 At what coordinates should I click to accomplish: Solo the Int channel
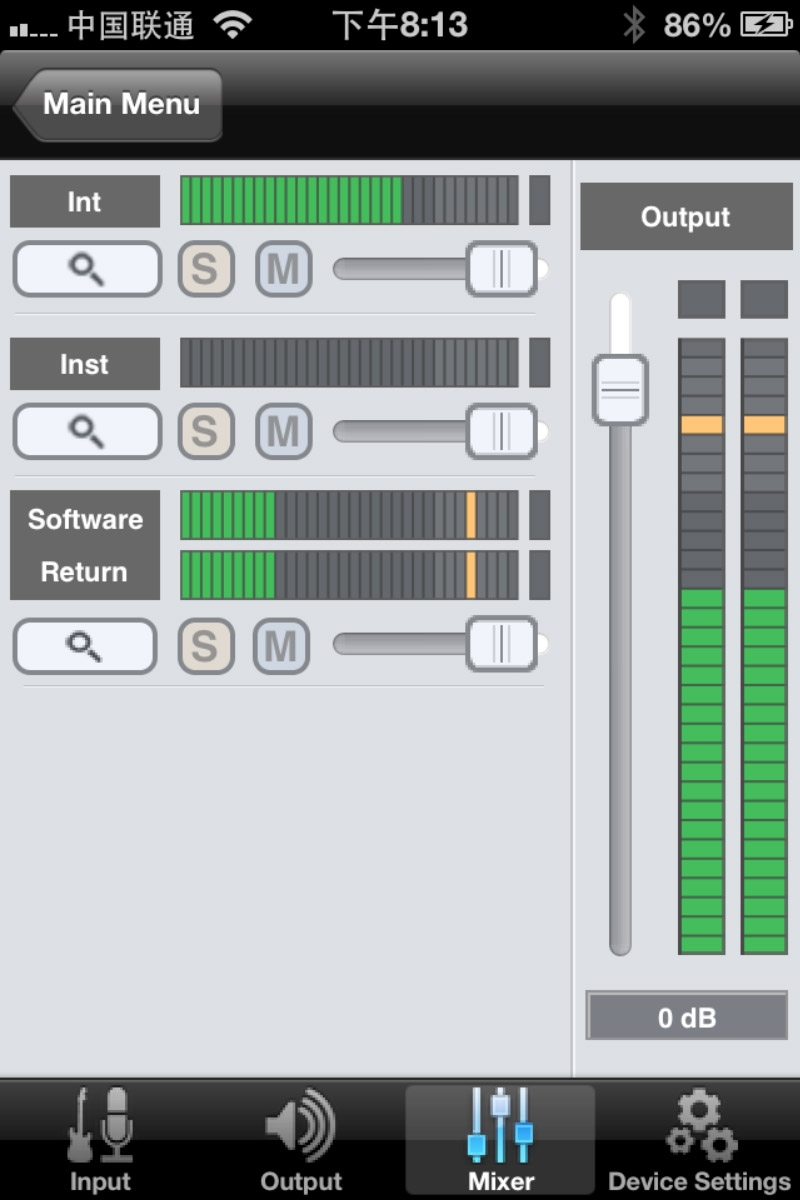pyautogui.click(x=206, y=269)
